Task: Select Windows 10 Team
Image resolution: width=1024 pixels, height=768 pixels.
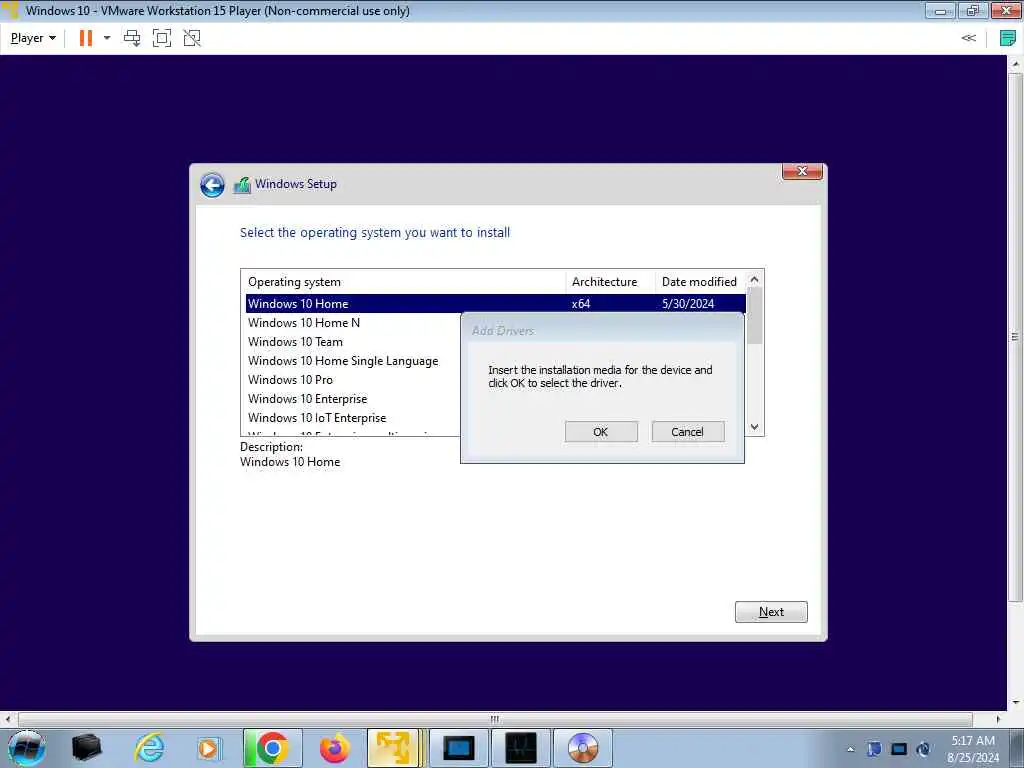Action: coord(295,342)
